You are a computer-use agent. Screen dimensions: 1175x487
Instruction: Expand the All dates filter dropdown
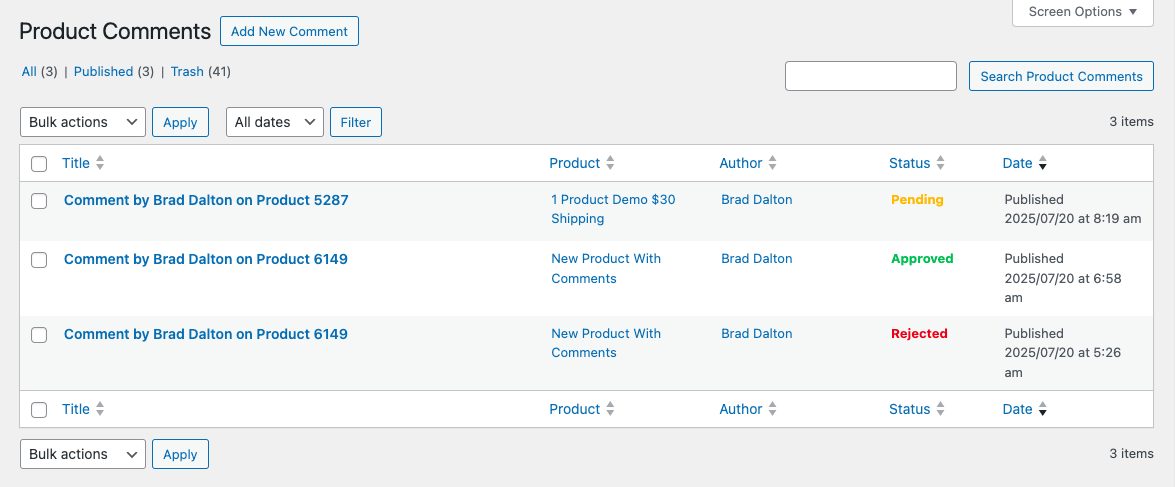275,122
